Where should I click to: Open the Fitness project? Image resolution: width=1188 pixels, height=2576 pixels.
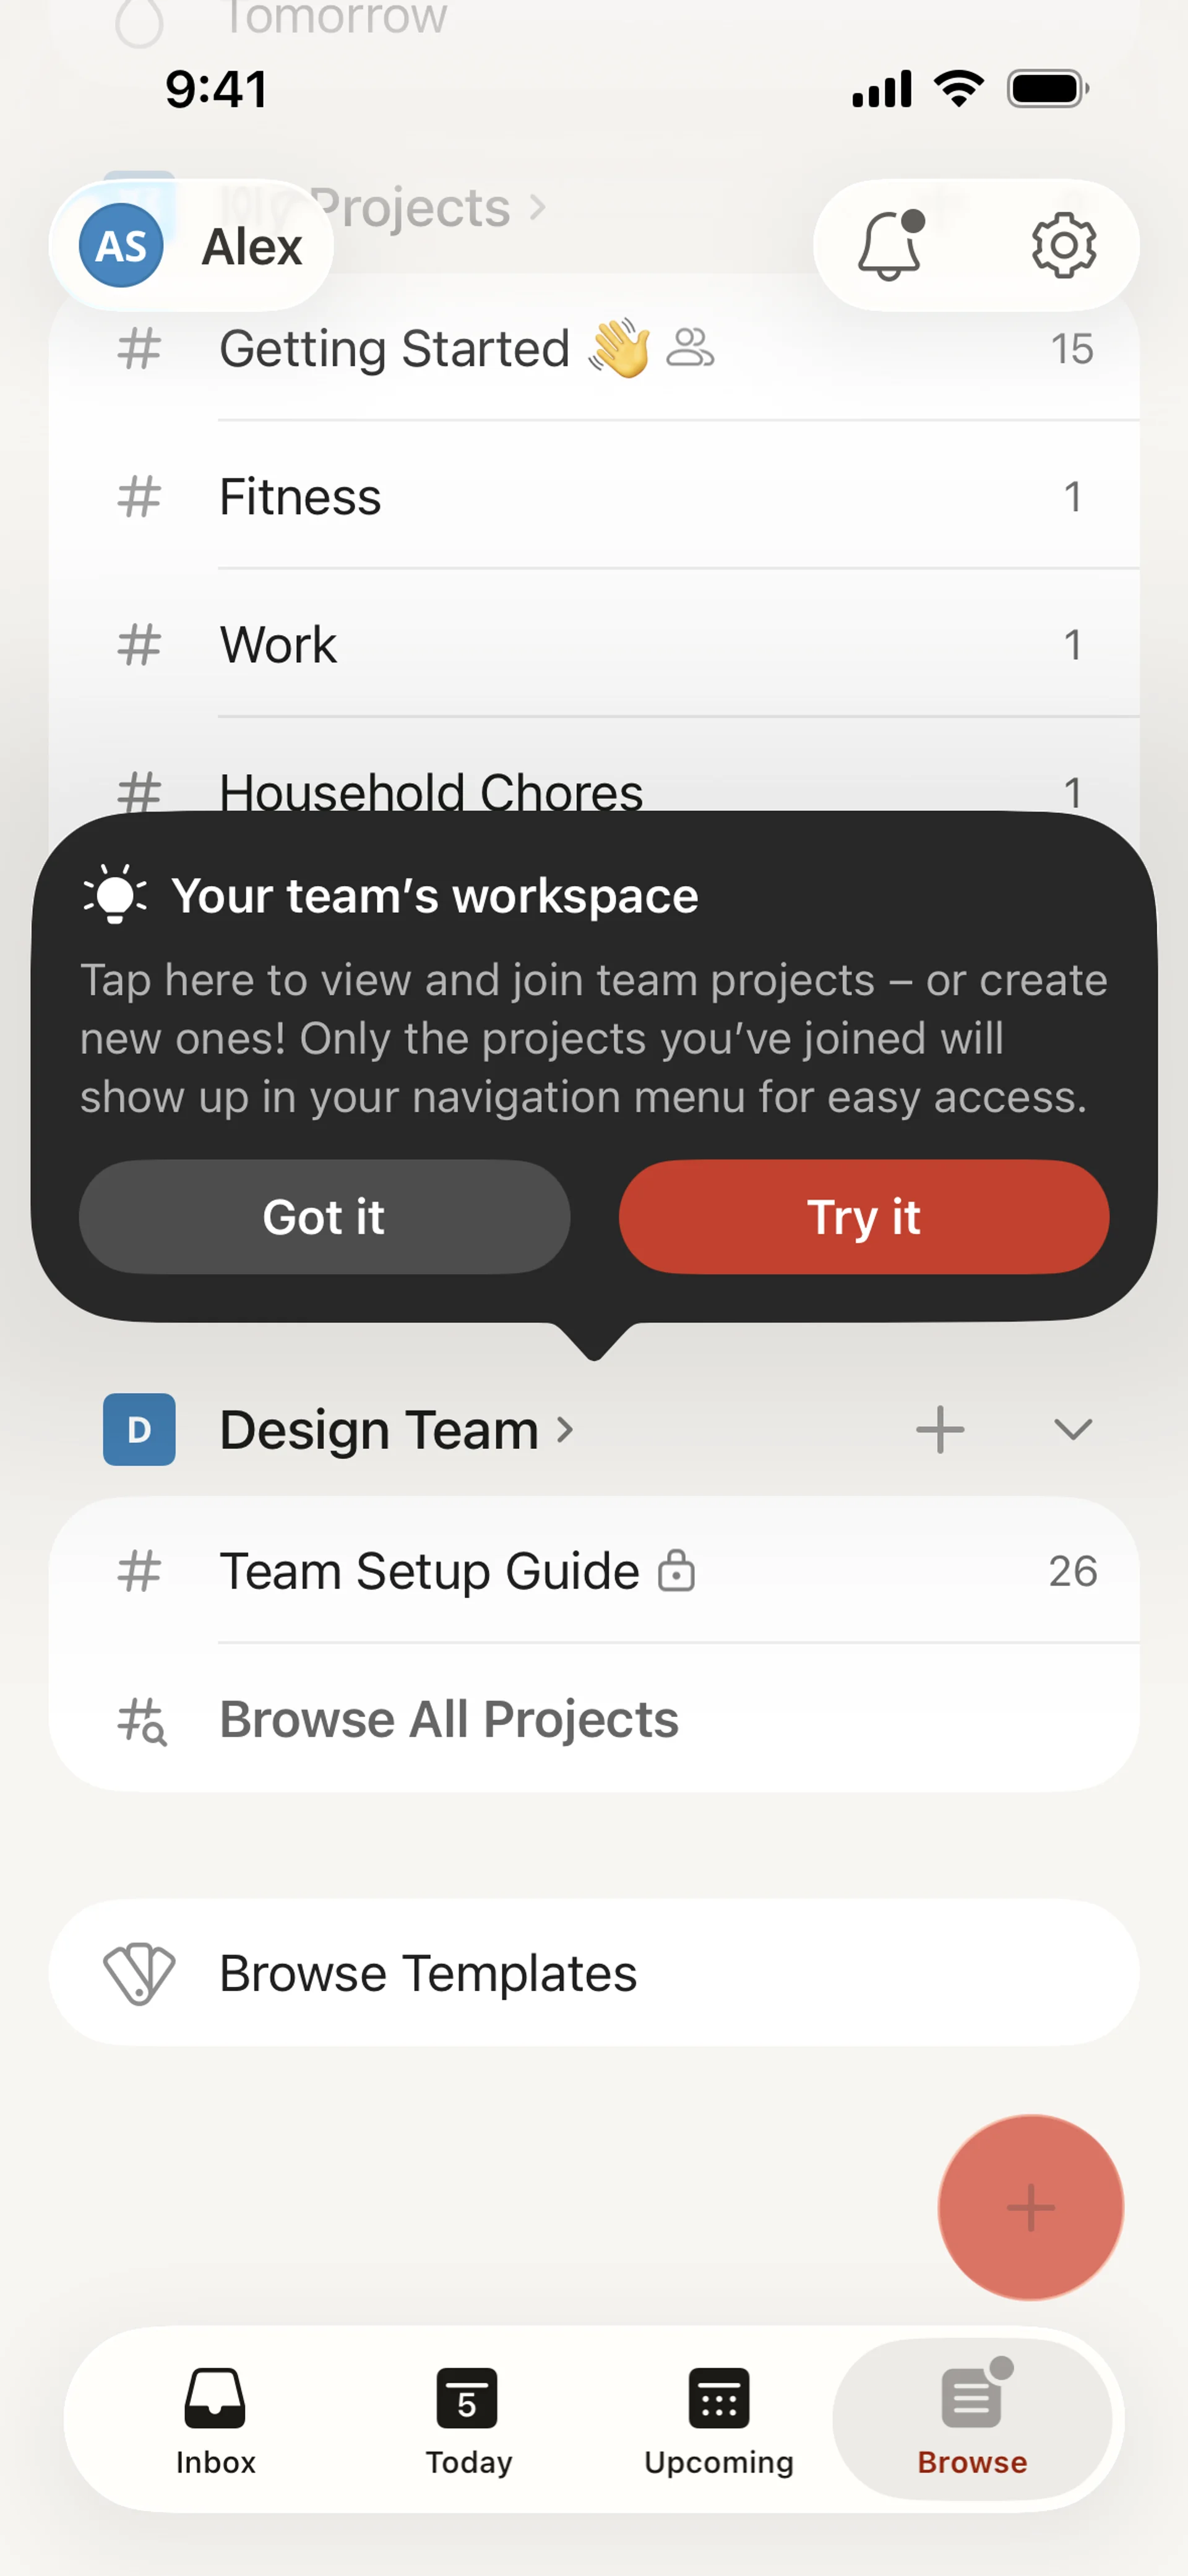point(300,497)
